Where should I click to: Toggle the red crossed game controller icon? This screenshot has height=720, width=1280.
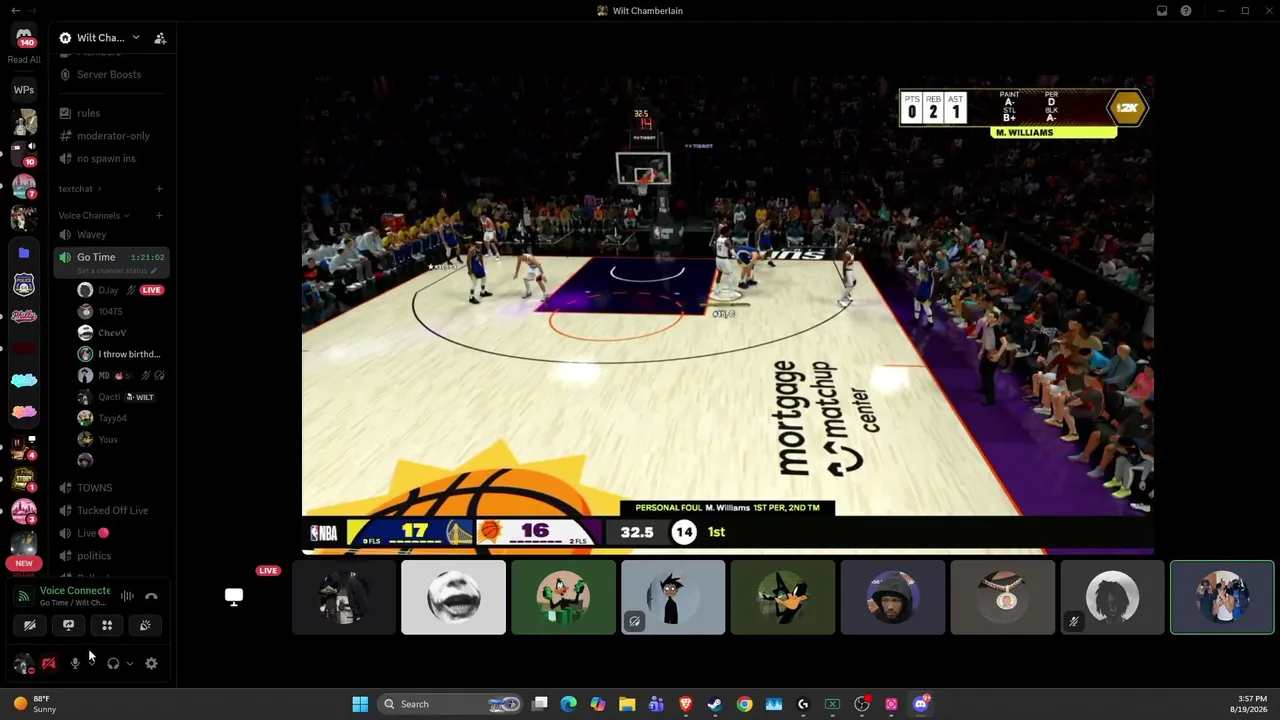coord(48,663)
